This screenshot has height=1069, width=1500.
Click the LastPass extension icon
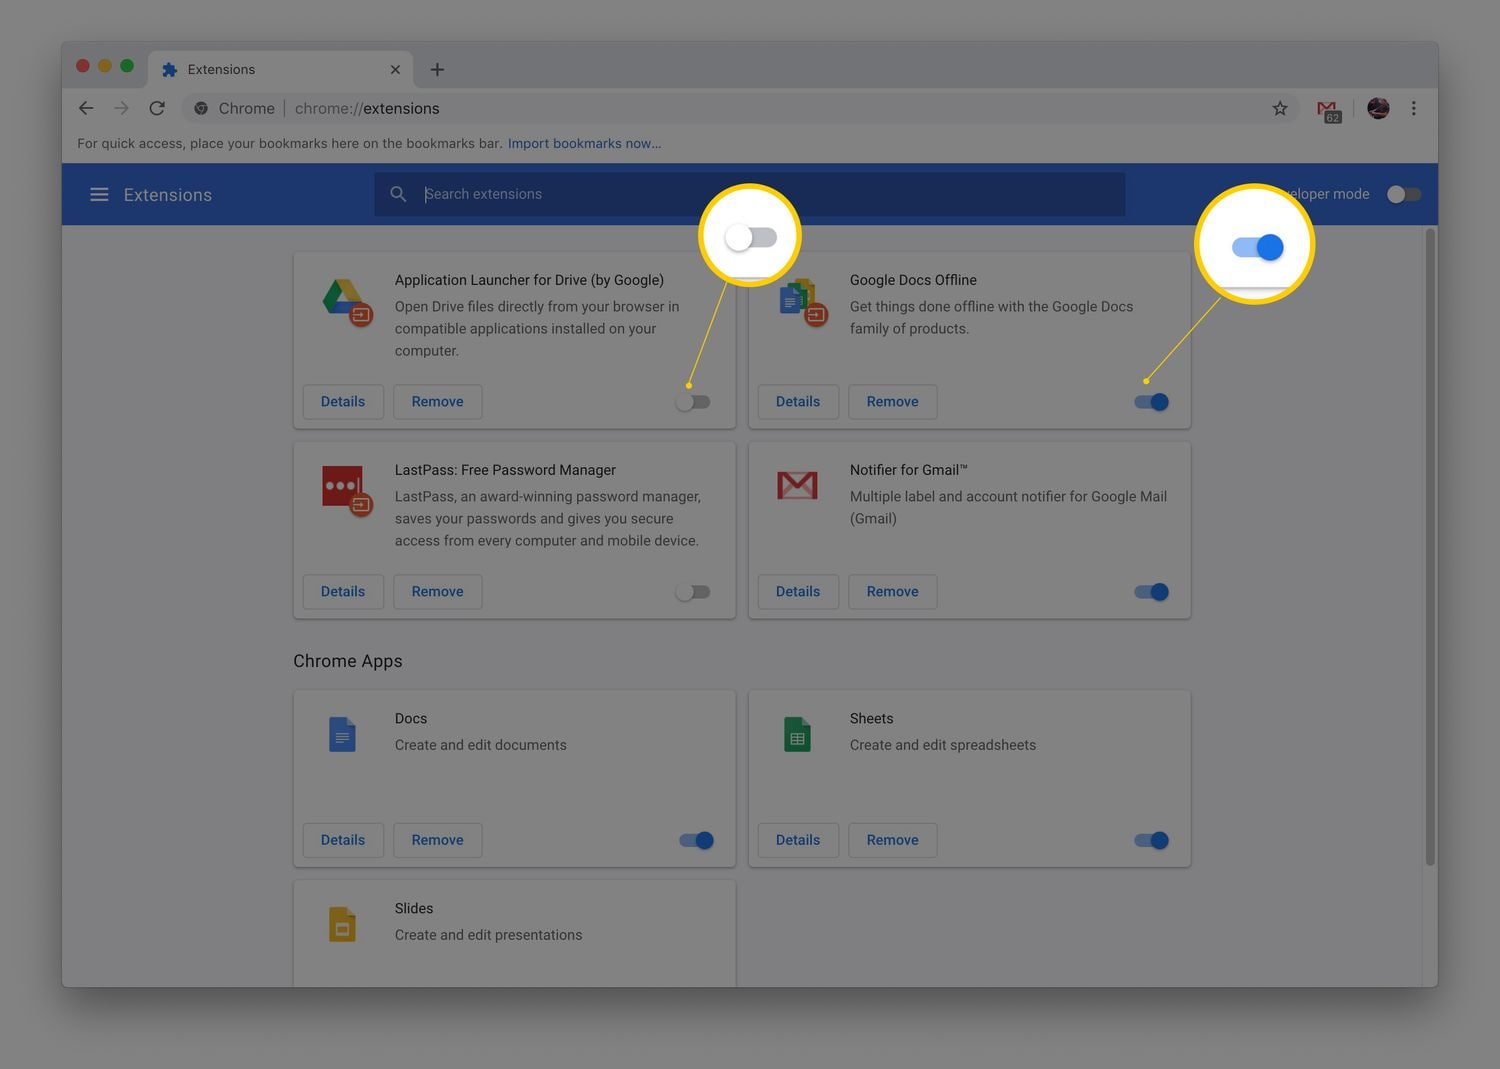[345, 491]
